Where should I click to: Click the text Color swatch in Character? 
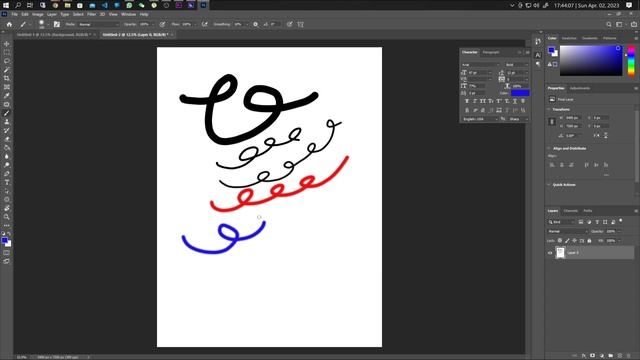point(520,93)
